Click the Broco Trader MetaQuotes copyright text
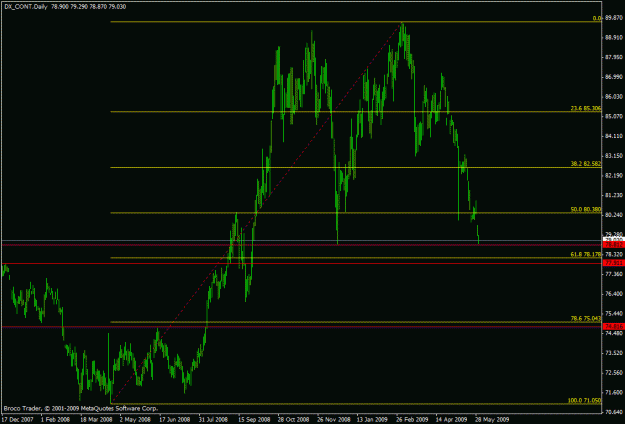This screenshot has height=424, width=625. coord(81,408)
